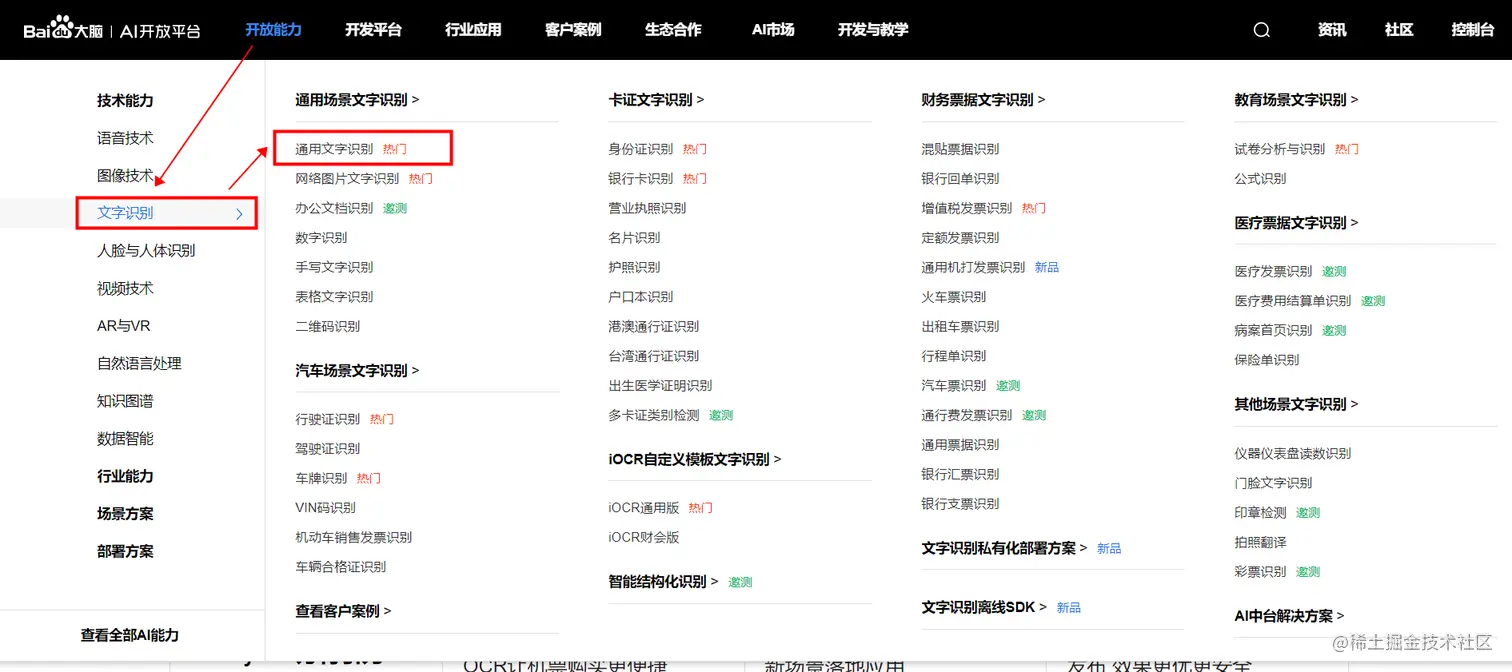Image resolution: width=1512 pixels, height=672 pixels.
Task: Open 护照识别 link
Action: click(x=634, y=267)
